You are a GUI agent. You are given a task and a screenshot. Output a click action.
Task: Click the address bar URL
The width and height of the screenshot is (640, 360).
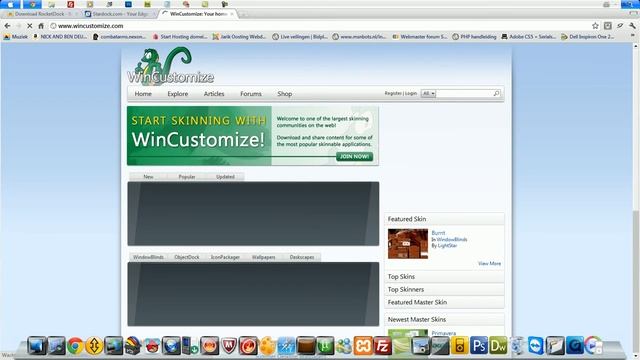point(90,26)
